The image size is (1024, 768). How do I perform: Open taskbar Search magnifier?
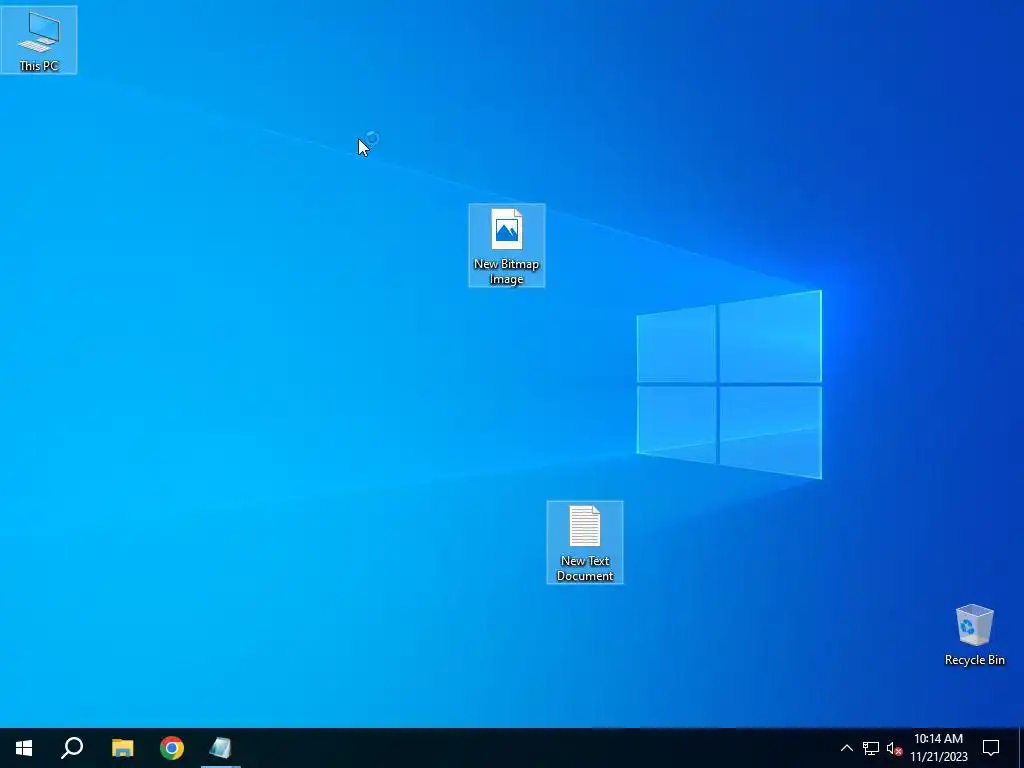(72, 748)
